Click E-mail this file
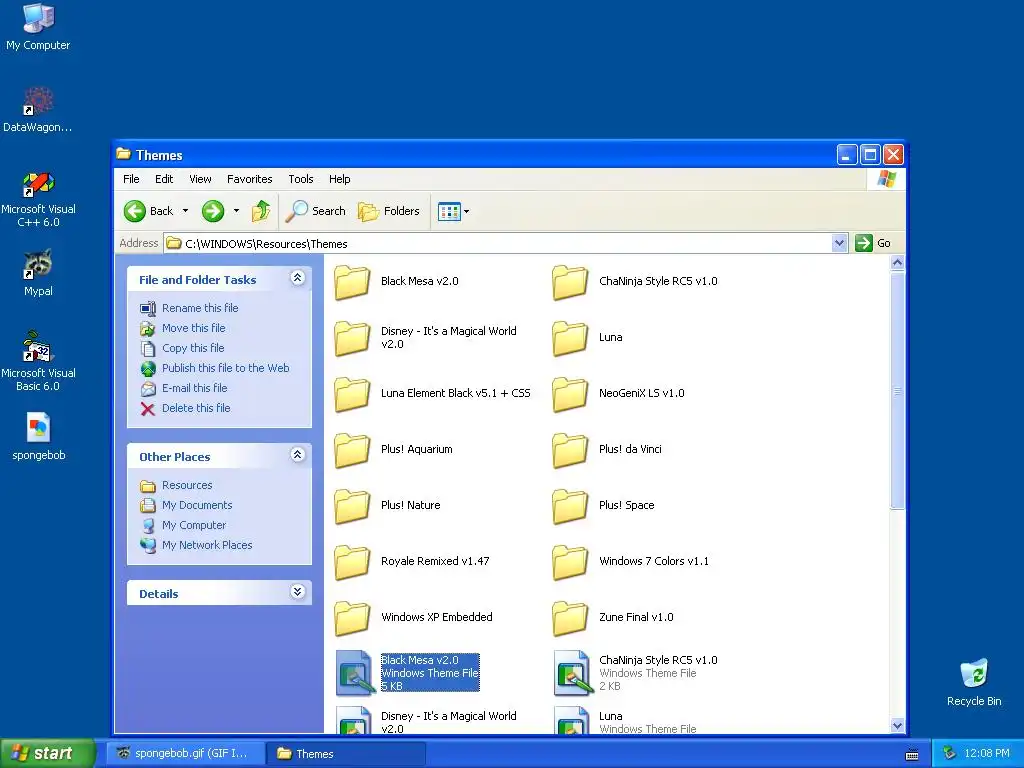 point(195,388)
